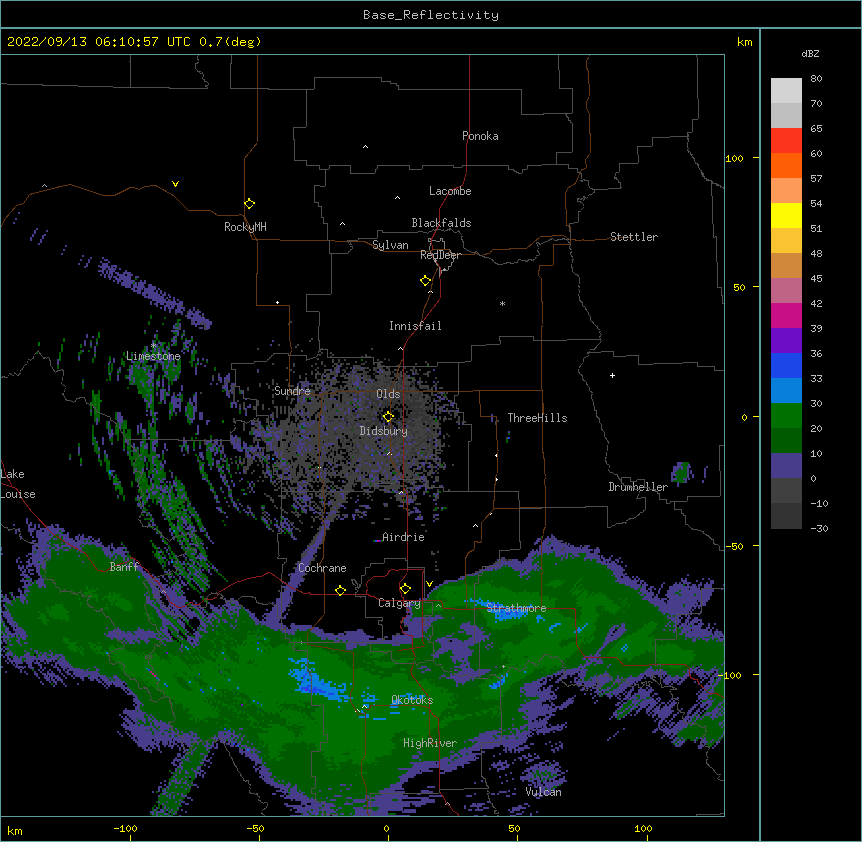Image resolution: width=862 pixels, height=842 pixels.
Task: Click the white asterisk east of Innisfail
Action: point(502,304)
